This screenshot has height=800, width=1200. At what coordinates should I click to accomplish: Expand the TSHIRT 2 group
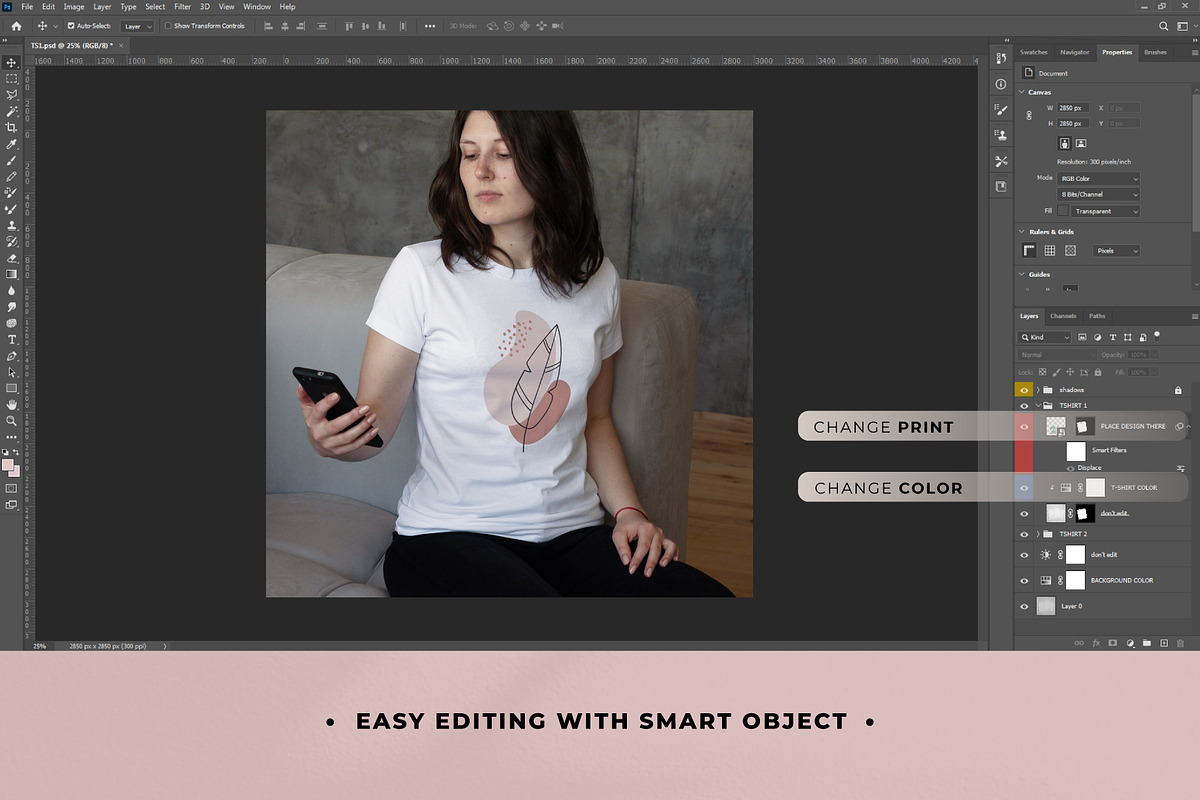click(x=1038, y=534)
